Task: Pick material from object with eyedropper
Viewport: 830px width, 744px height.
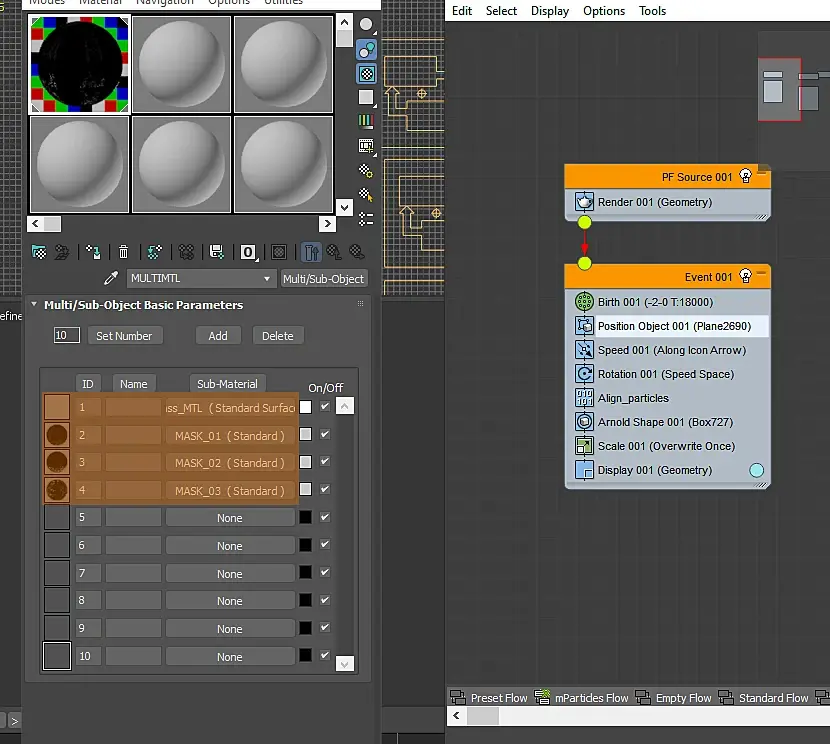Action: [x=112, y=279]
